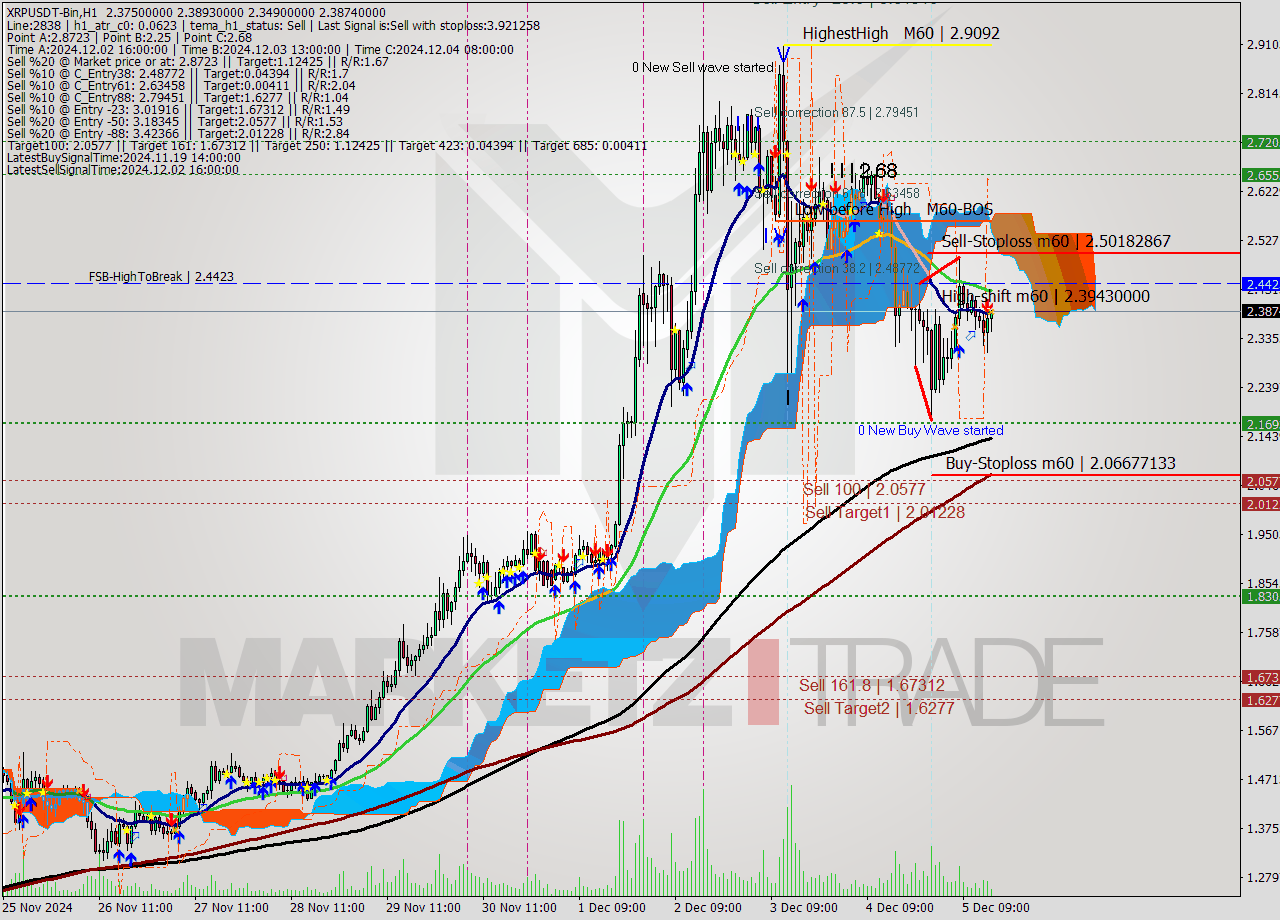Click the XRPUSDT-Bin,H1 symbol title text

51,11
